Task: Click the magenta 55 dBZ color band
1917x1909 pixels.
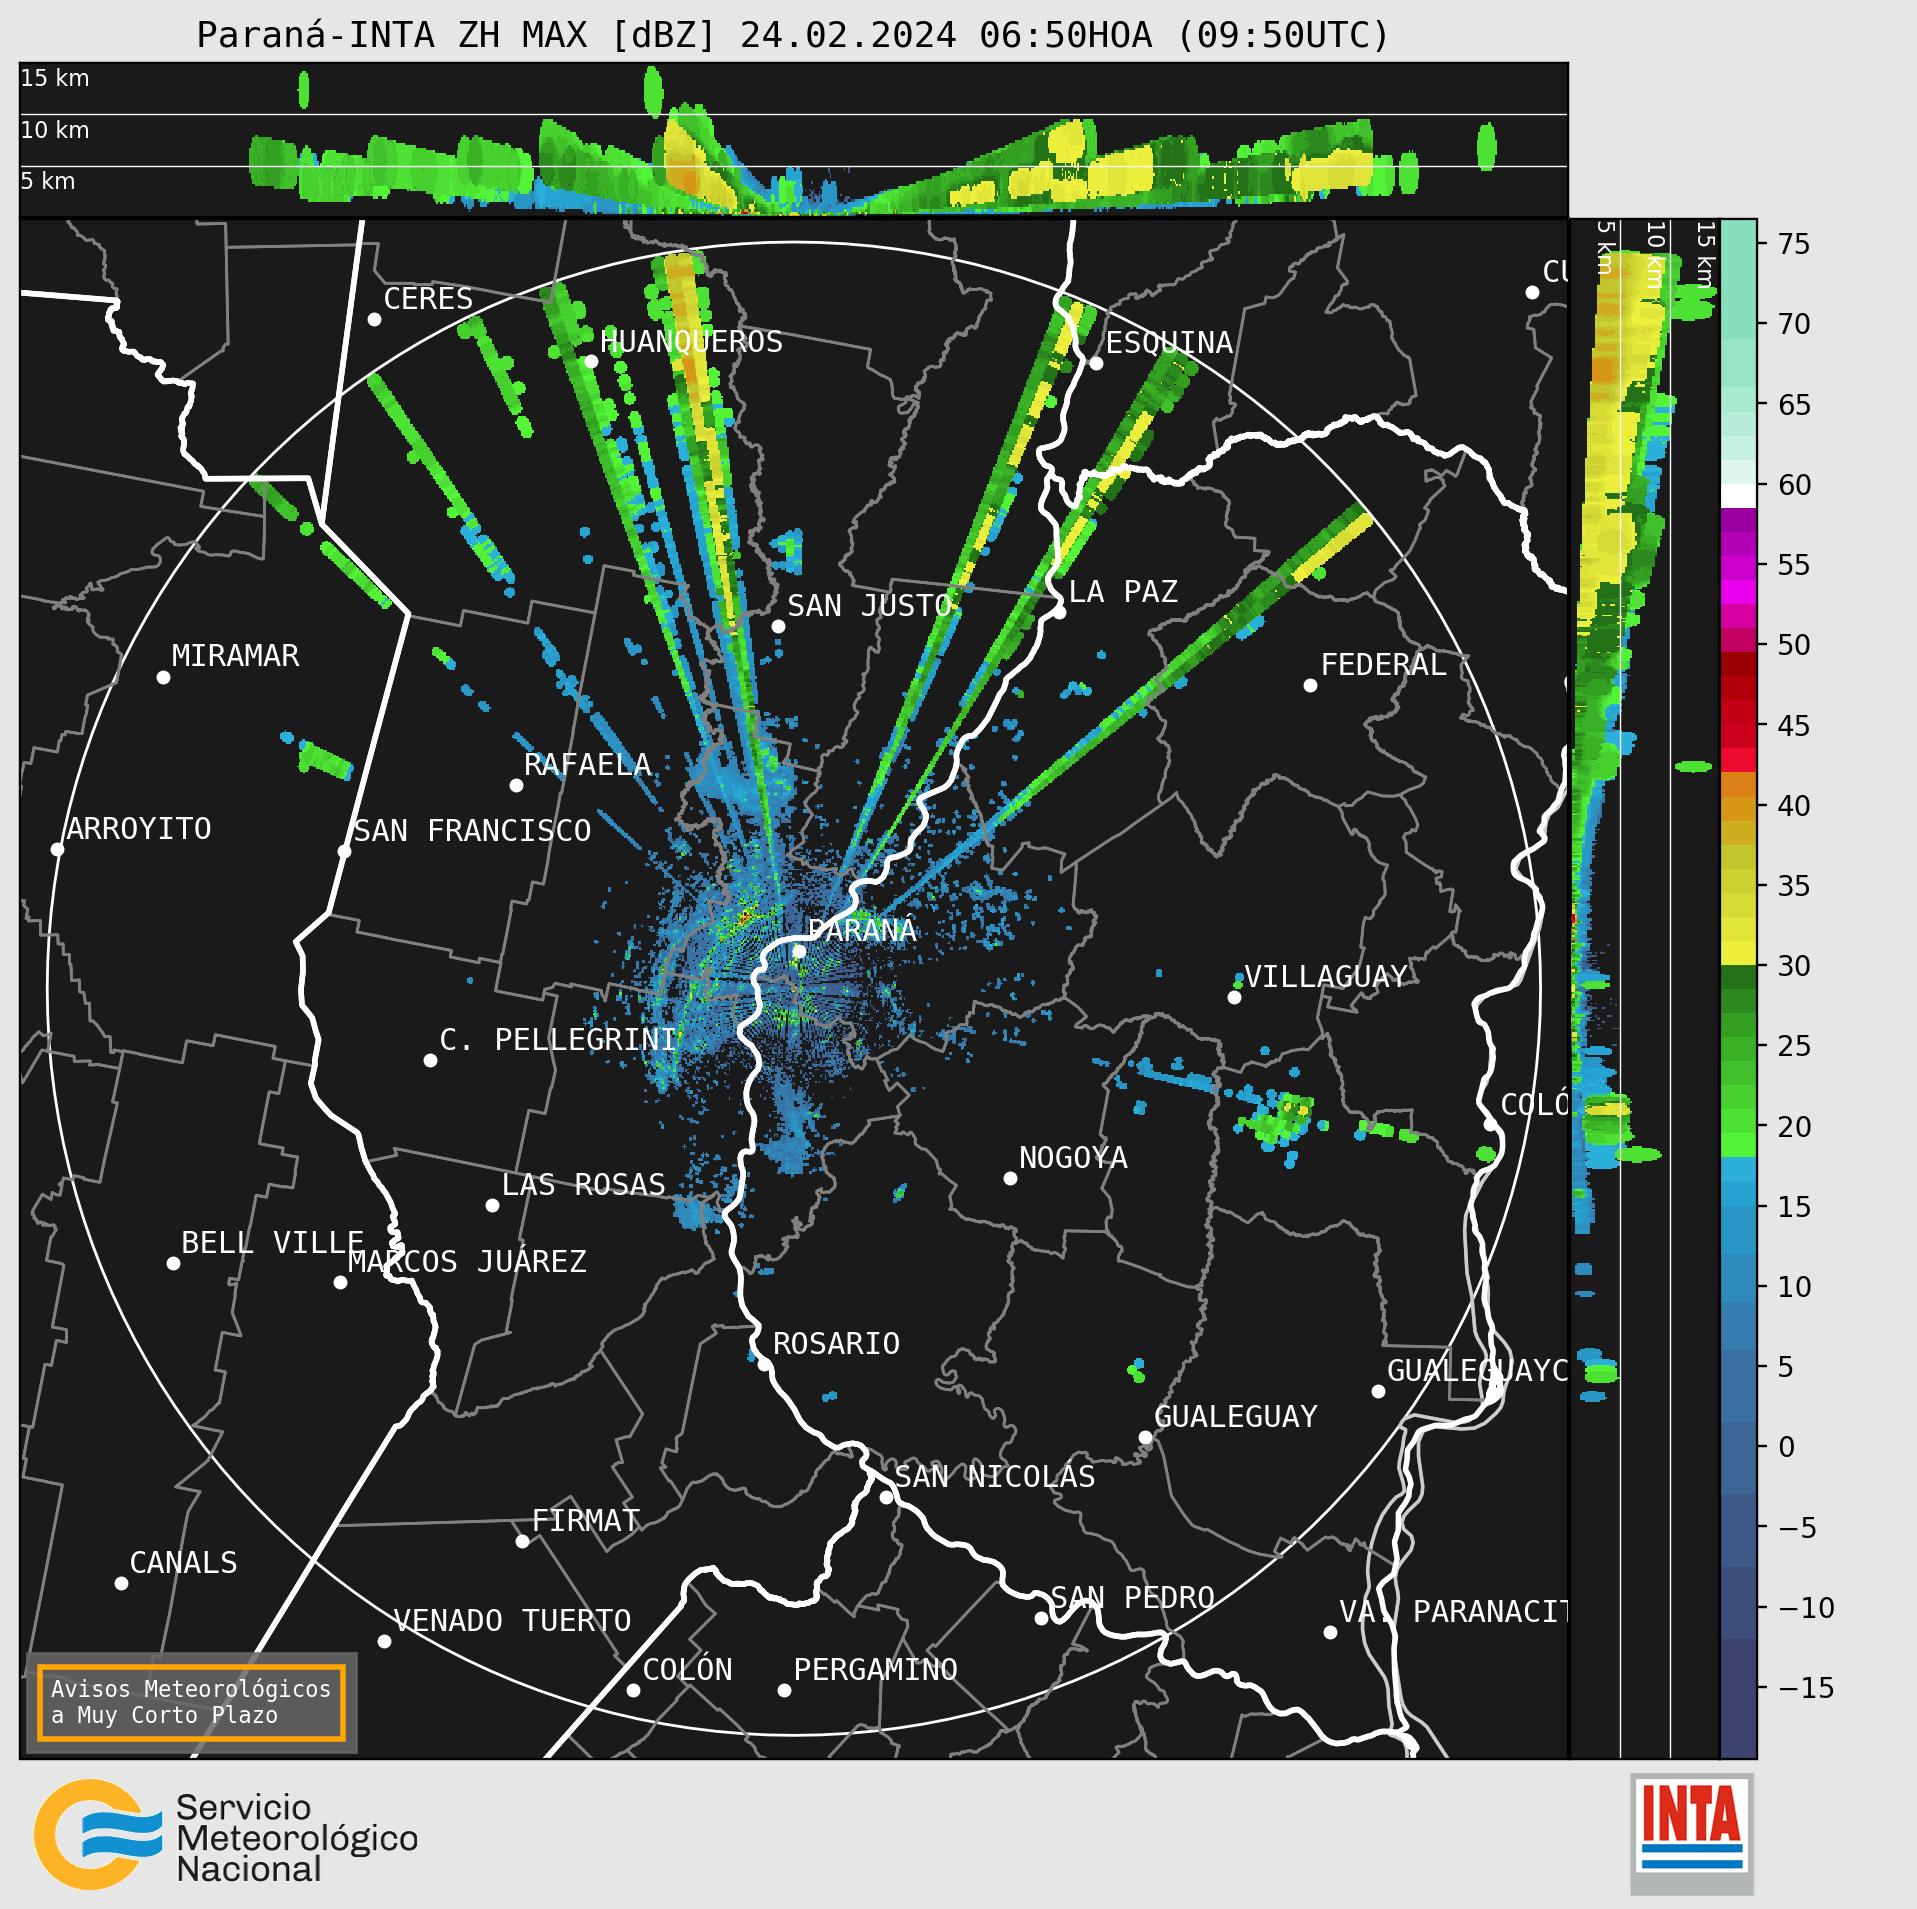Action: pos(1738,568)
